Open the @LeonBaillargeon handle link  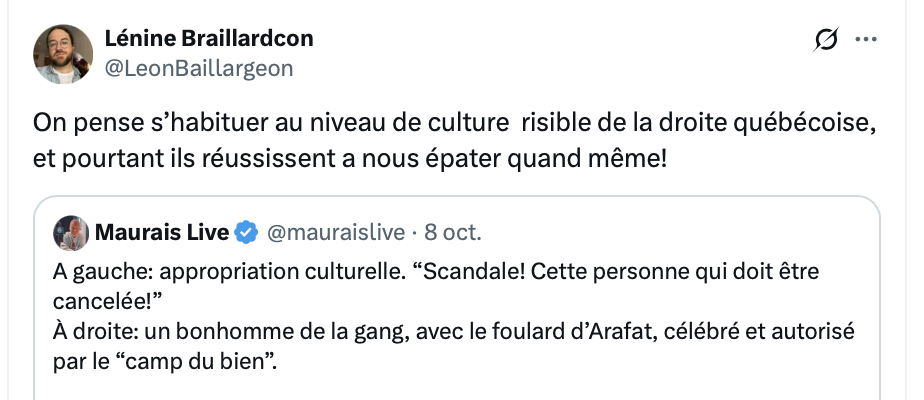pyautogui.click(x=199, y=67)
